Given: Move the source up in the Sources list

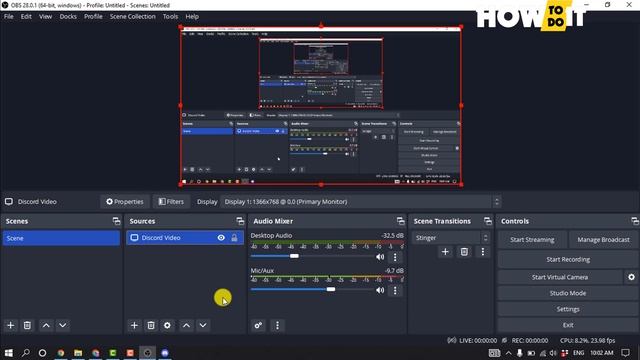Looking at the screenshot, I should pyautogui.click(x=186, y=325).
